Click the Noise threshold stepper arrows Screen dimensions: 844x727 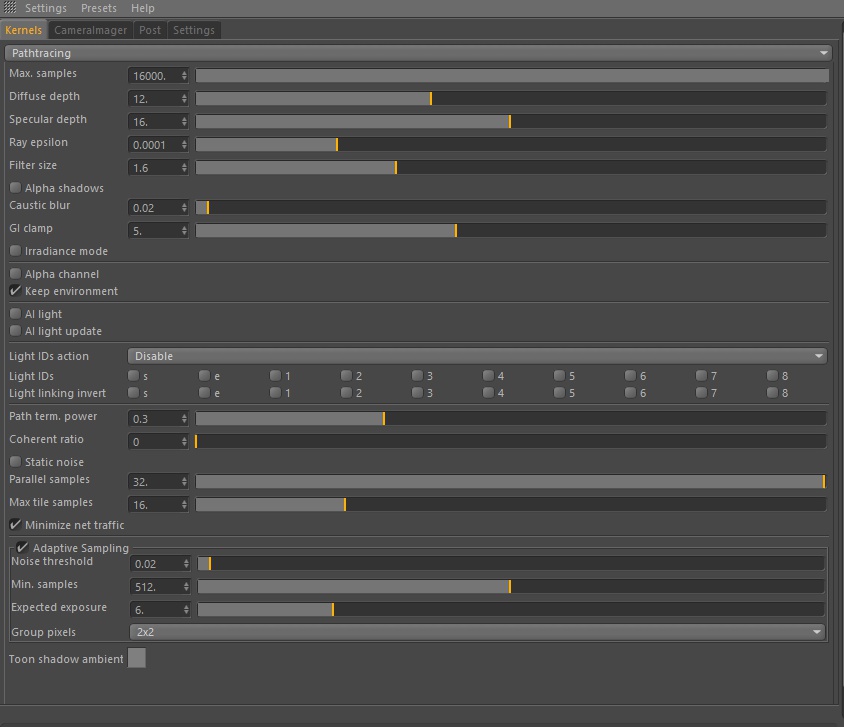click(x=186, y=564)
